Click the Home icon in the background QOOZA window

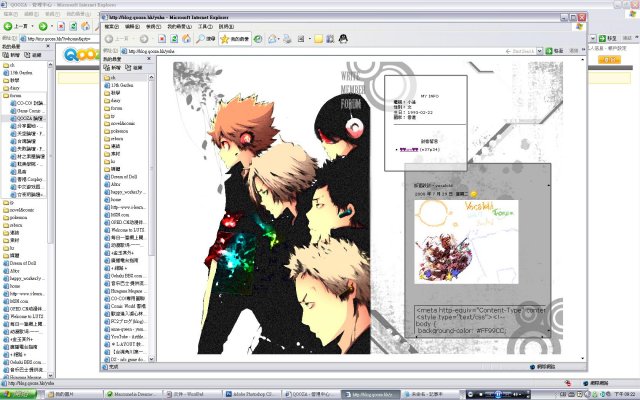(85, 26)
